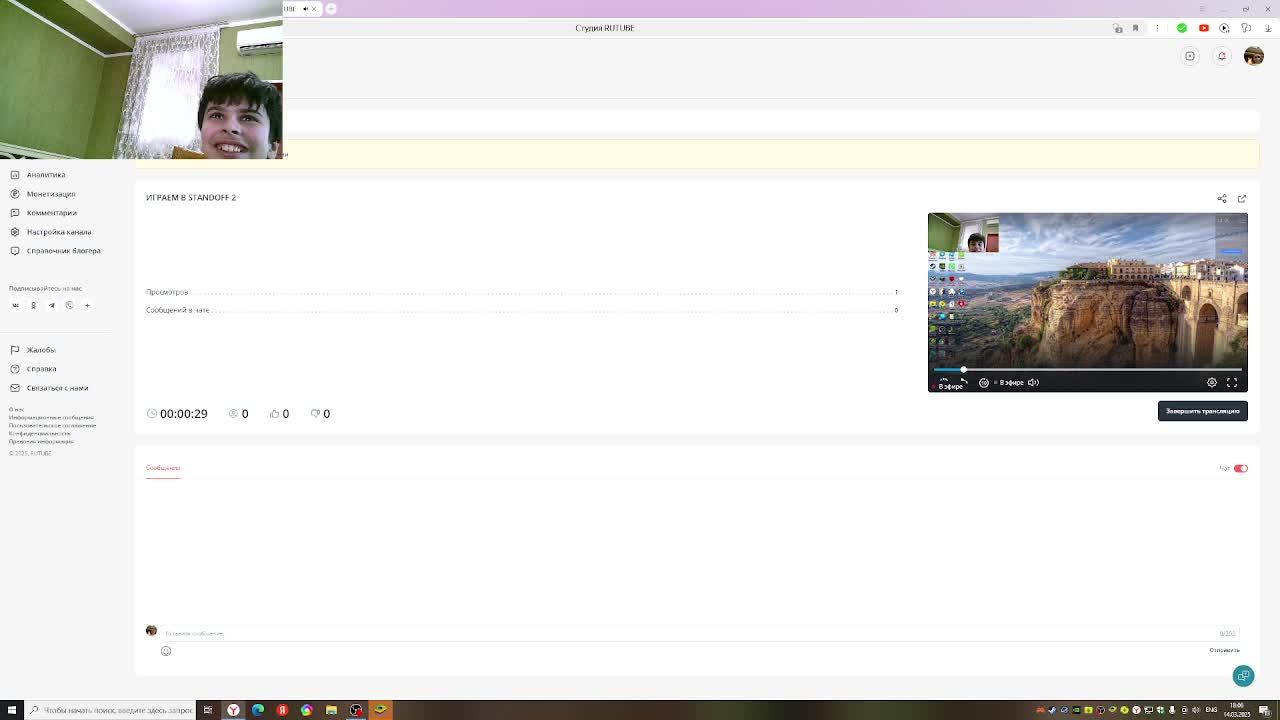Click the share icon above the video

(x=1222, y=199)
